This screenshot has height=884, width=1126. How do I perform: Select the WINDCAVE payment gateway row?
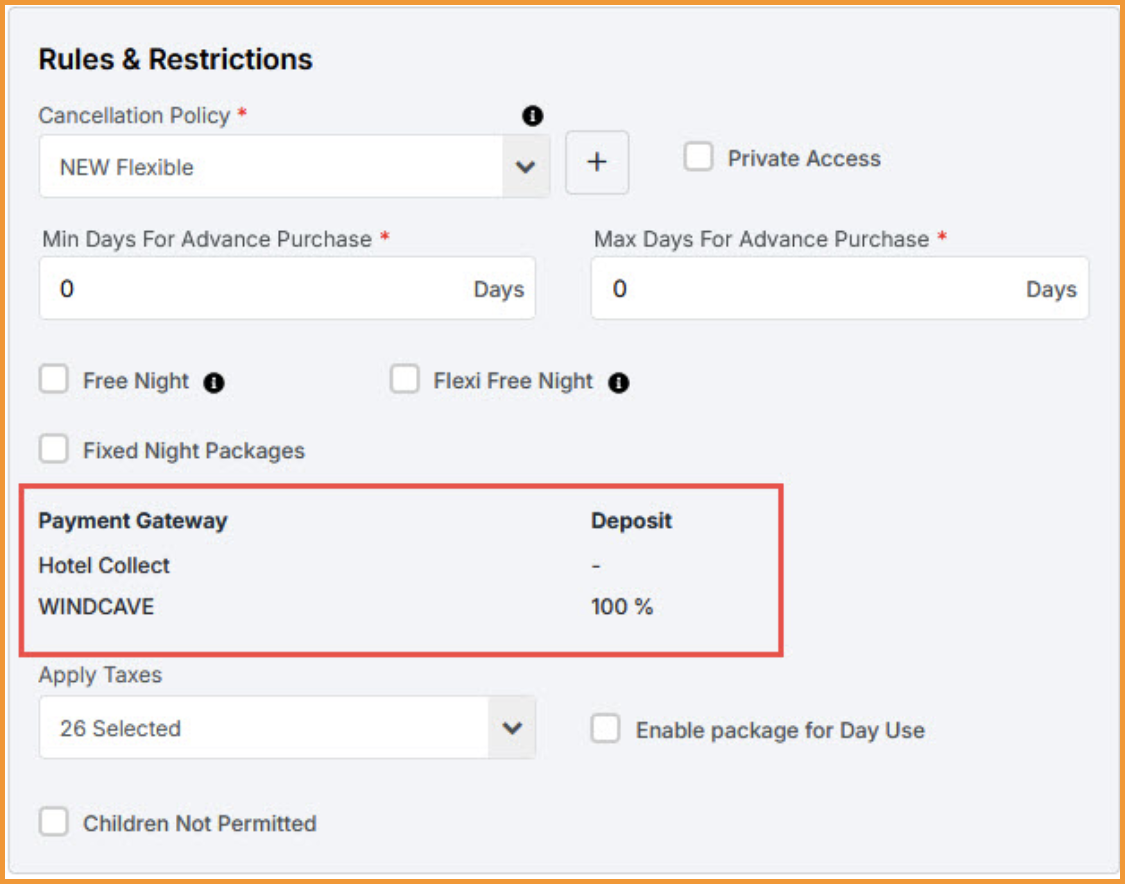coord(98,607)
